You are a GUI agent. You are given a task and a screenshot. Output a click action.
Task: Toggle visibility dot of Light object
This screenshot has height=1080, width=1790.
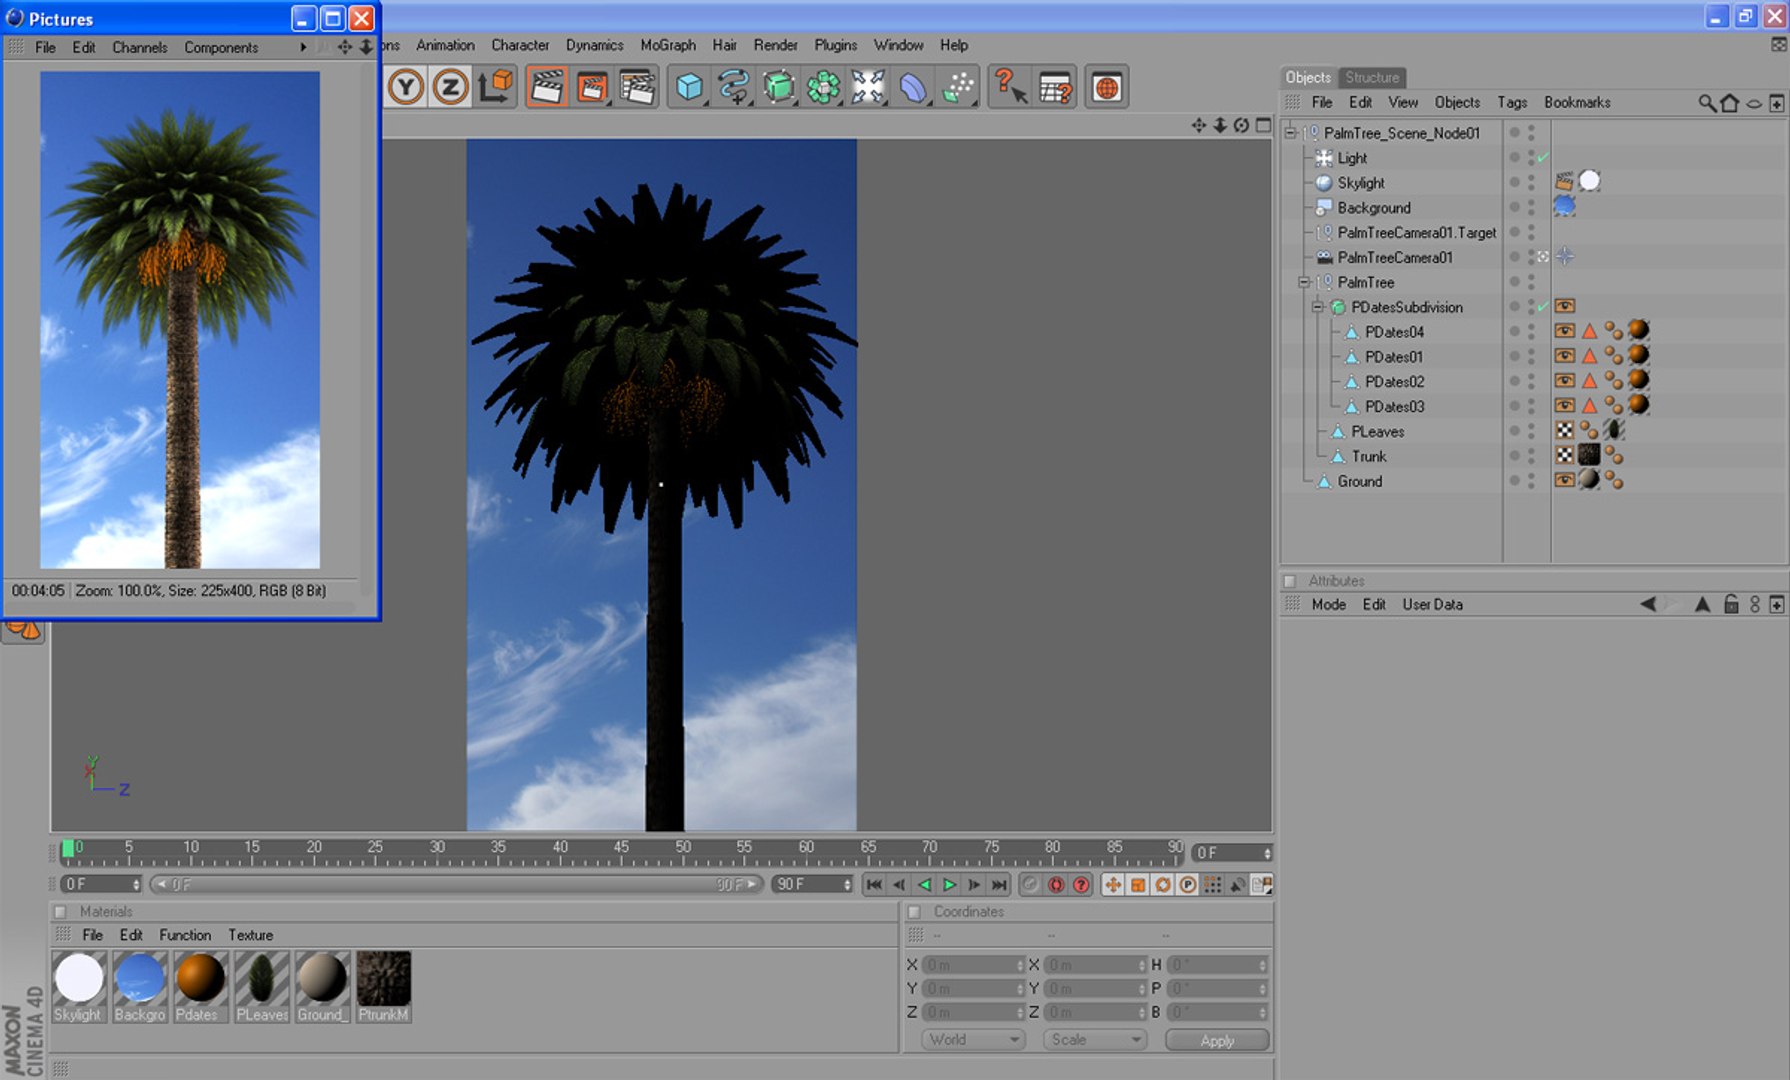1515,157
